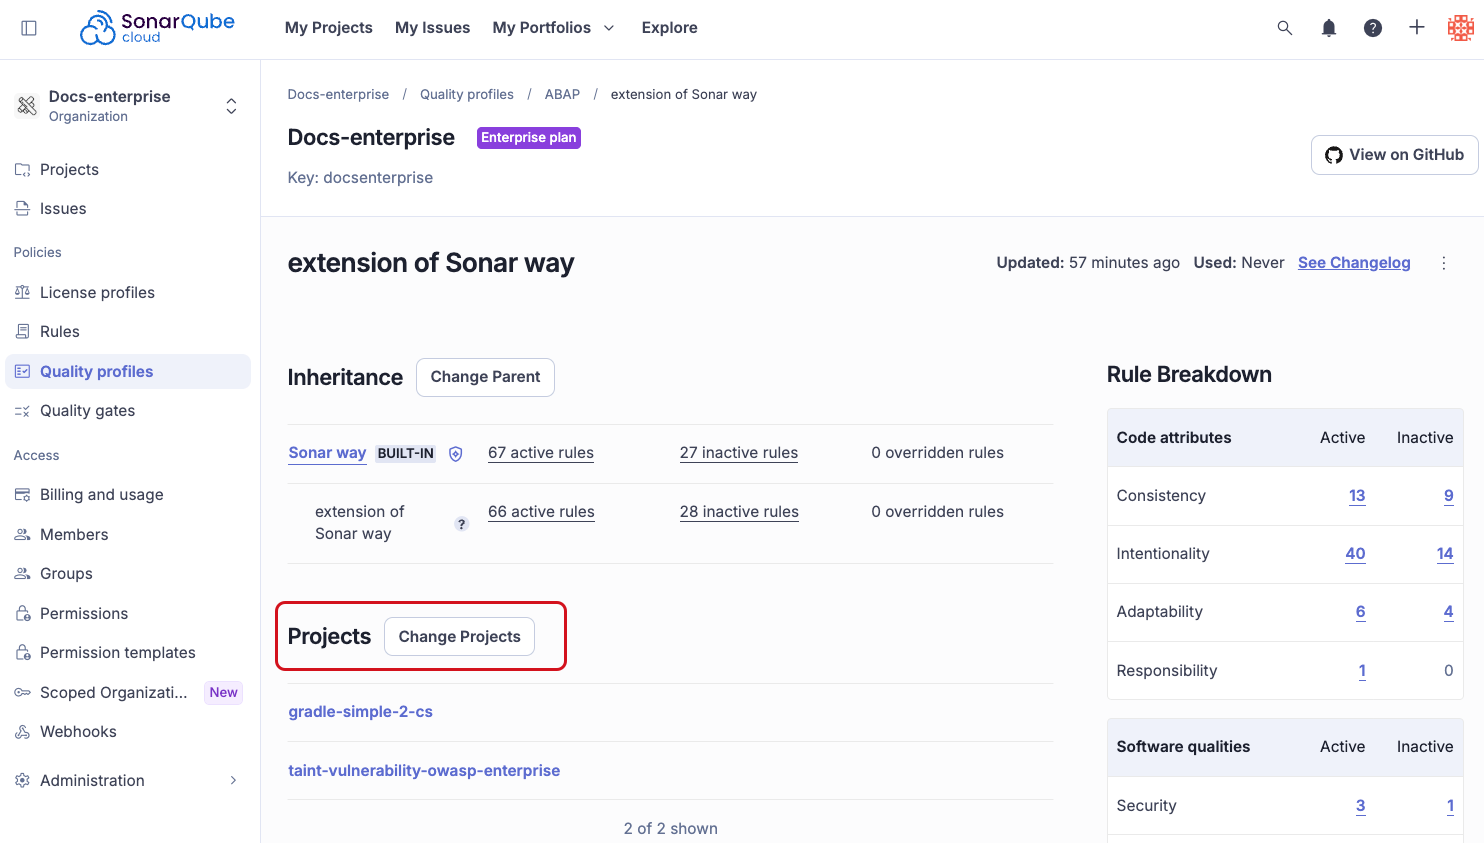
Task: Open the 40 active Intentionality rules
Action: click(1355, 554)
